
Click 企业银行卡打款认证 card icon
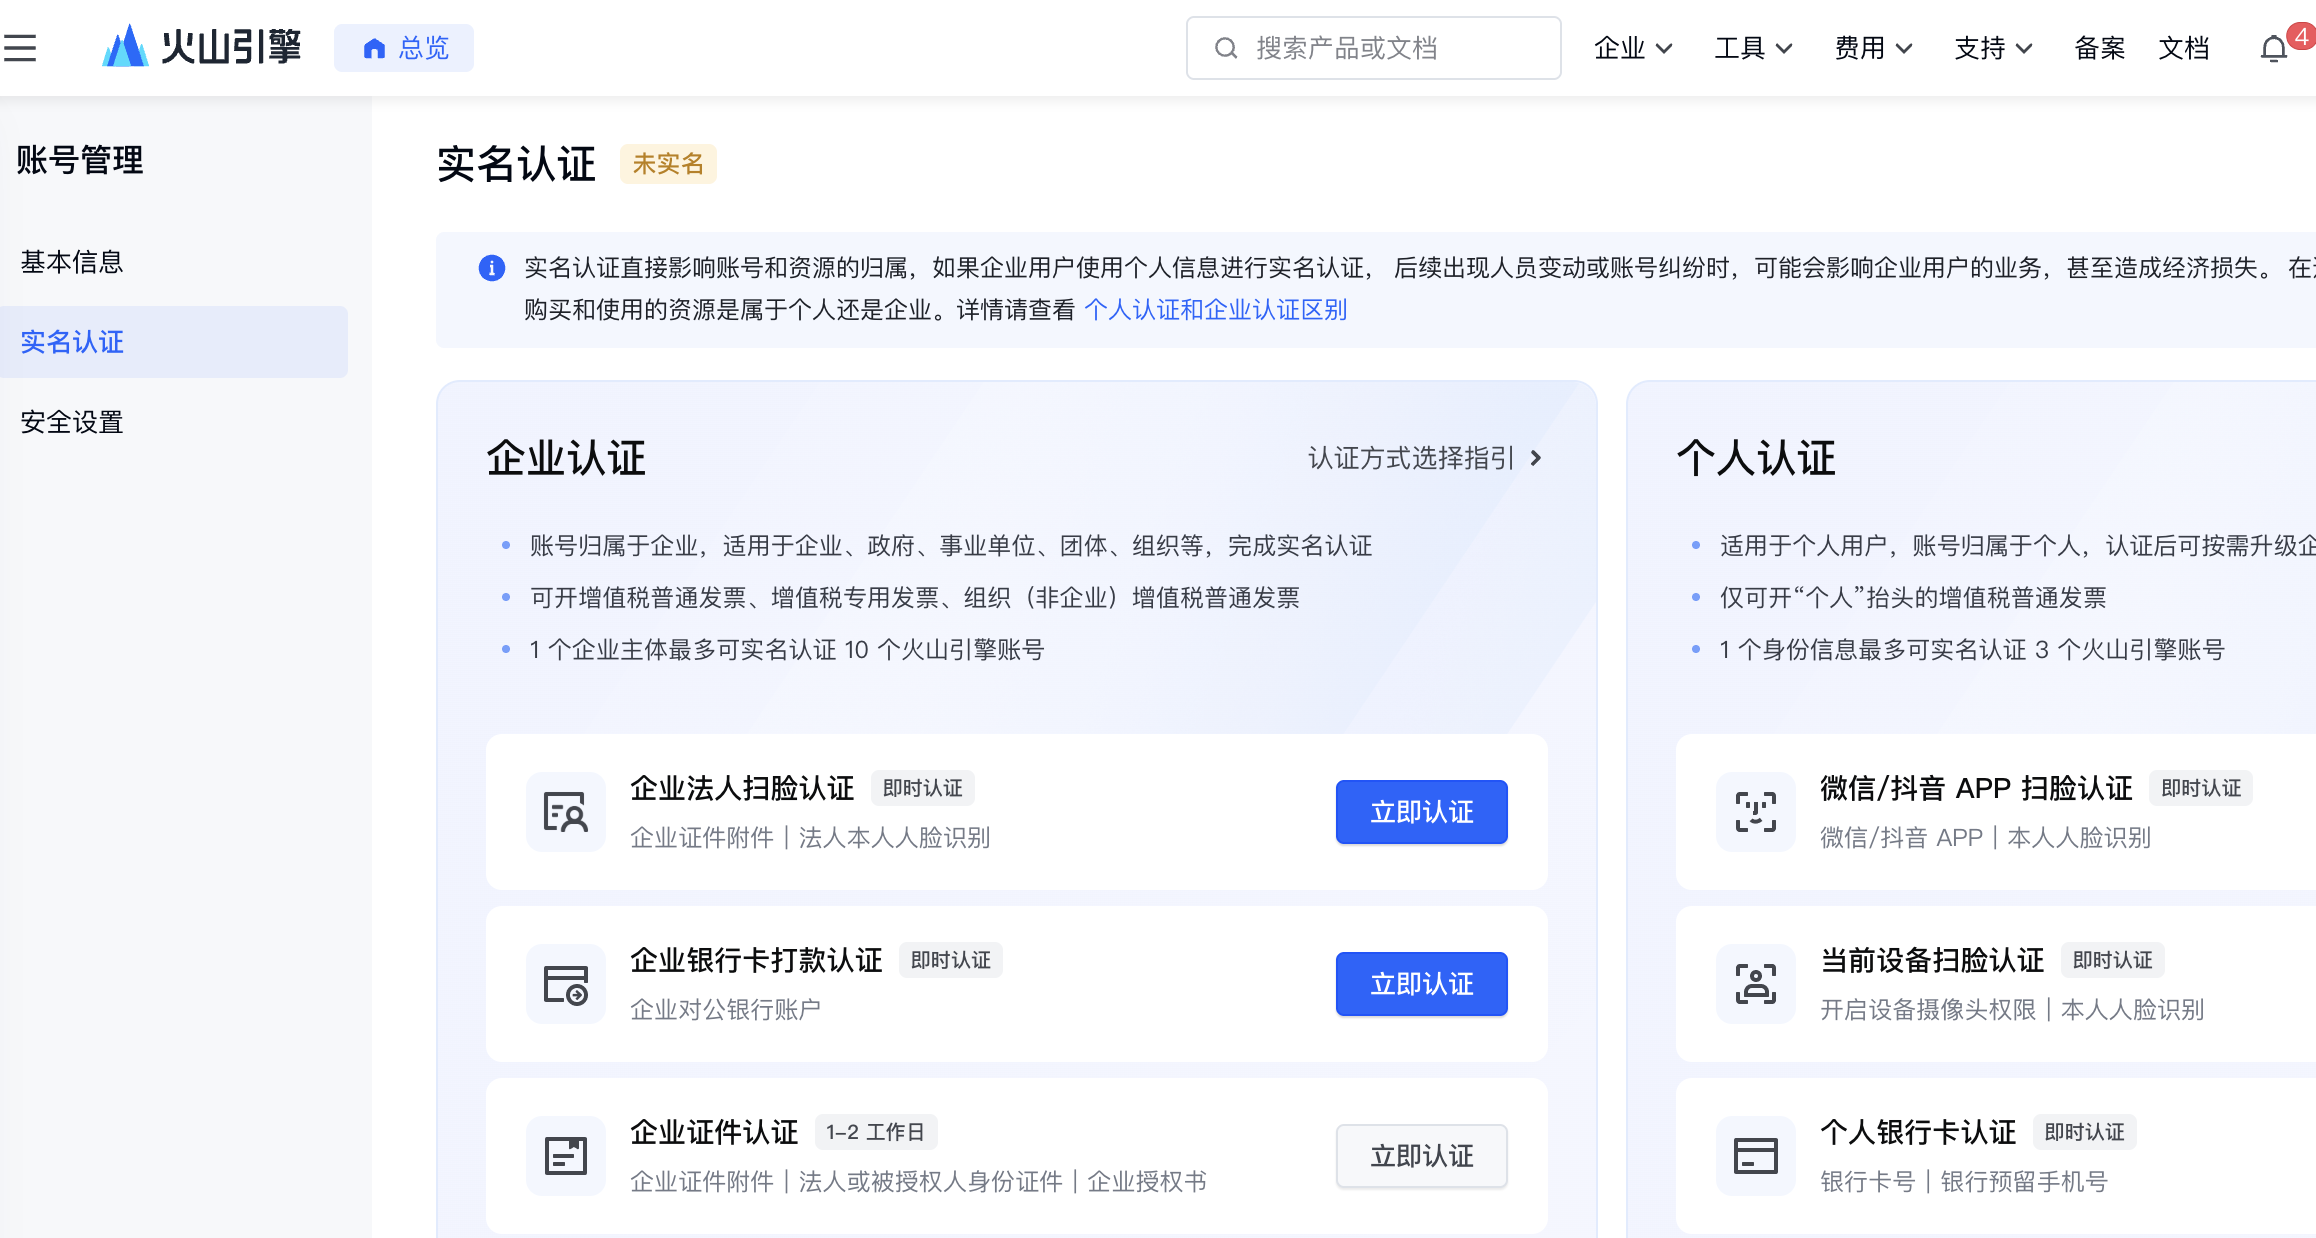(x=565, y=984)
